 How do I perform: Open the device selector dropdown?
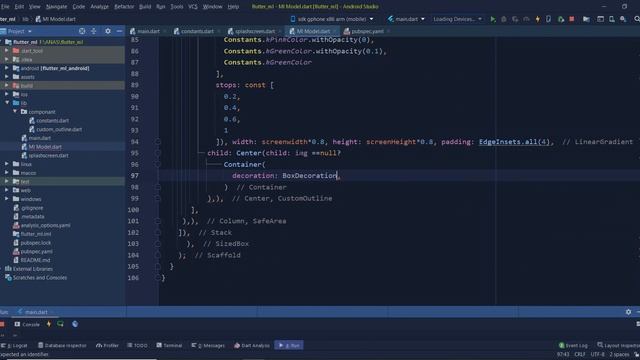[x=332, y=19]
